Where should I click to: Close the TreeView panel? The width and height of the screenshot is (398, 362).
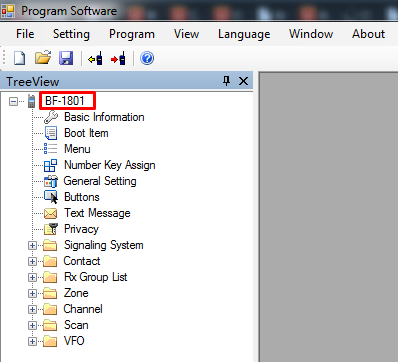click(244, 81)
